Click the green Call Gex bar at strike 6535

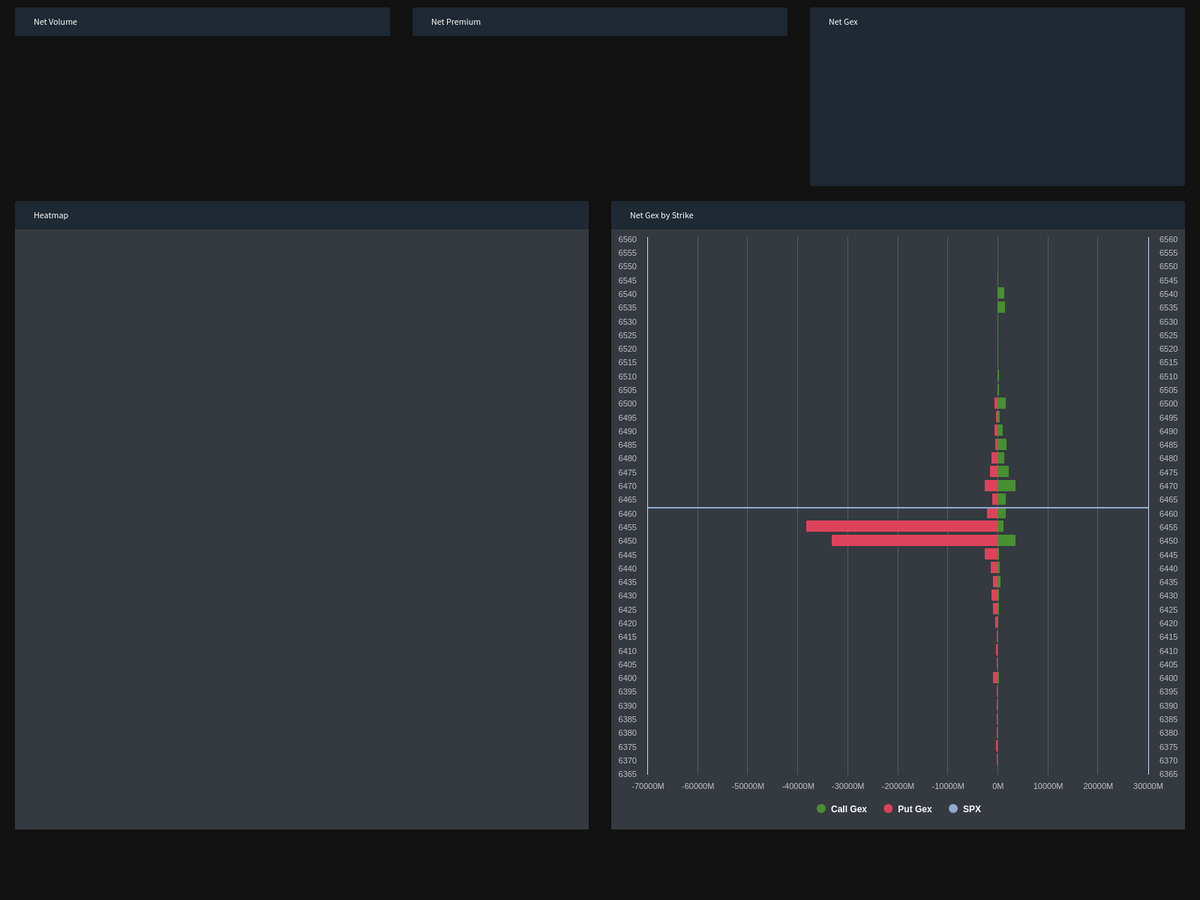pyautogui.click(x=1002, y=307)
